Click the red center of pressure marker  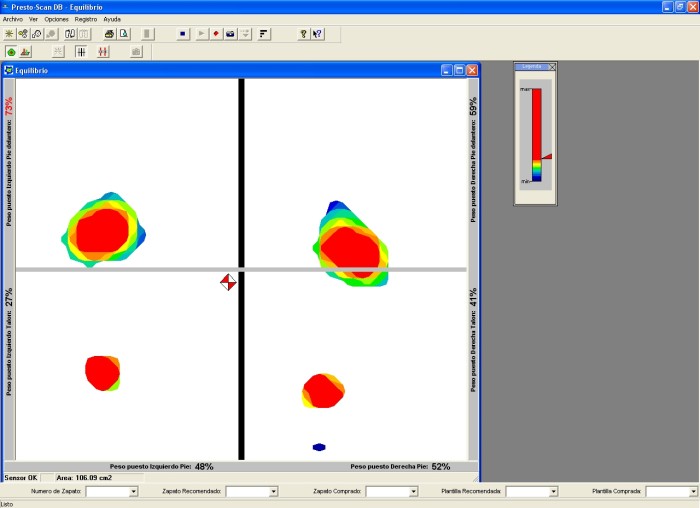tap(228, 282)
